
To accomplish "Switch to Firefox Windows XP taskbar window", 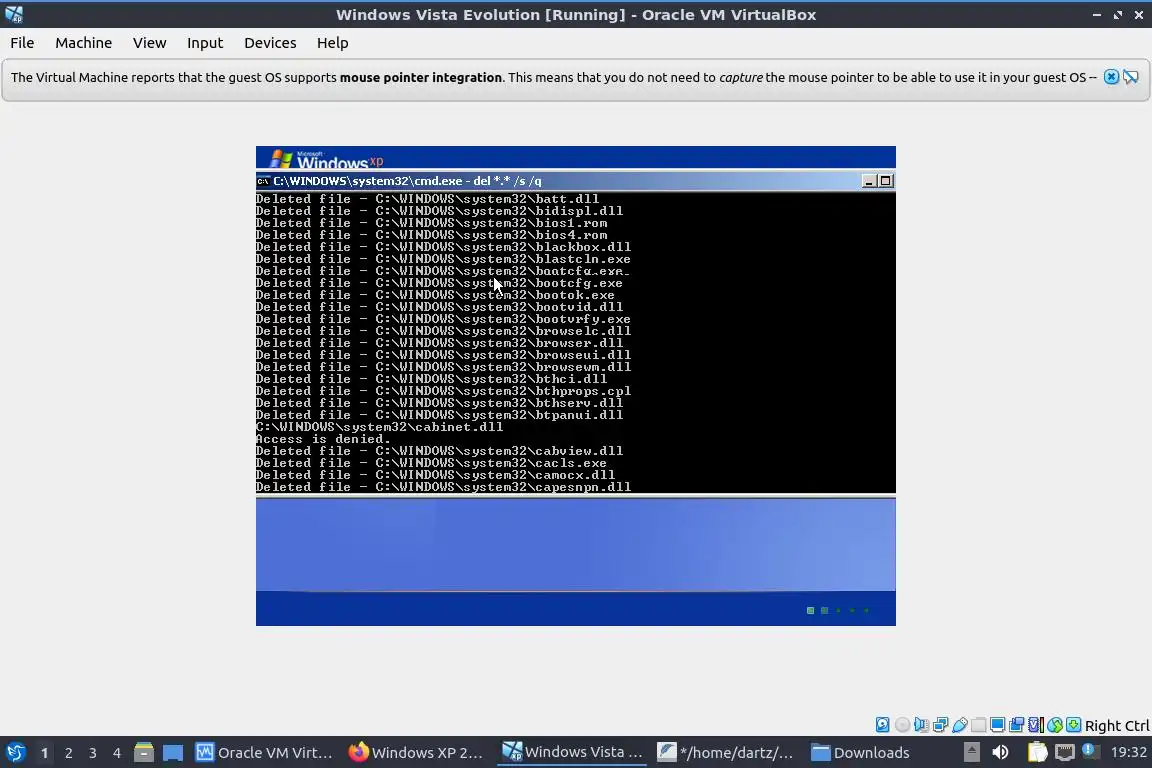I will click(417, 753).
